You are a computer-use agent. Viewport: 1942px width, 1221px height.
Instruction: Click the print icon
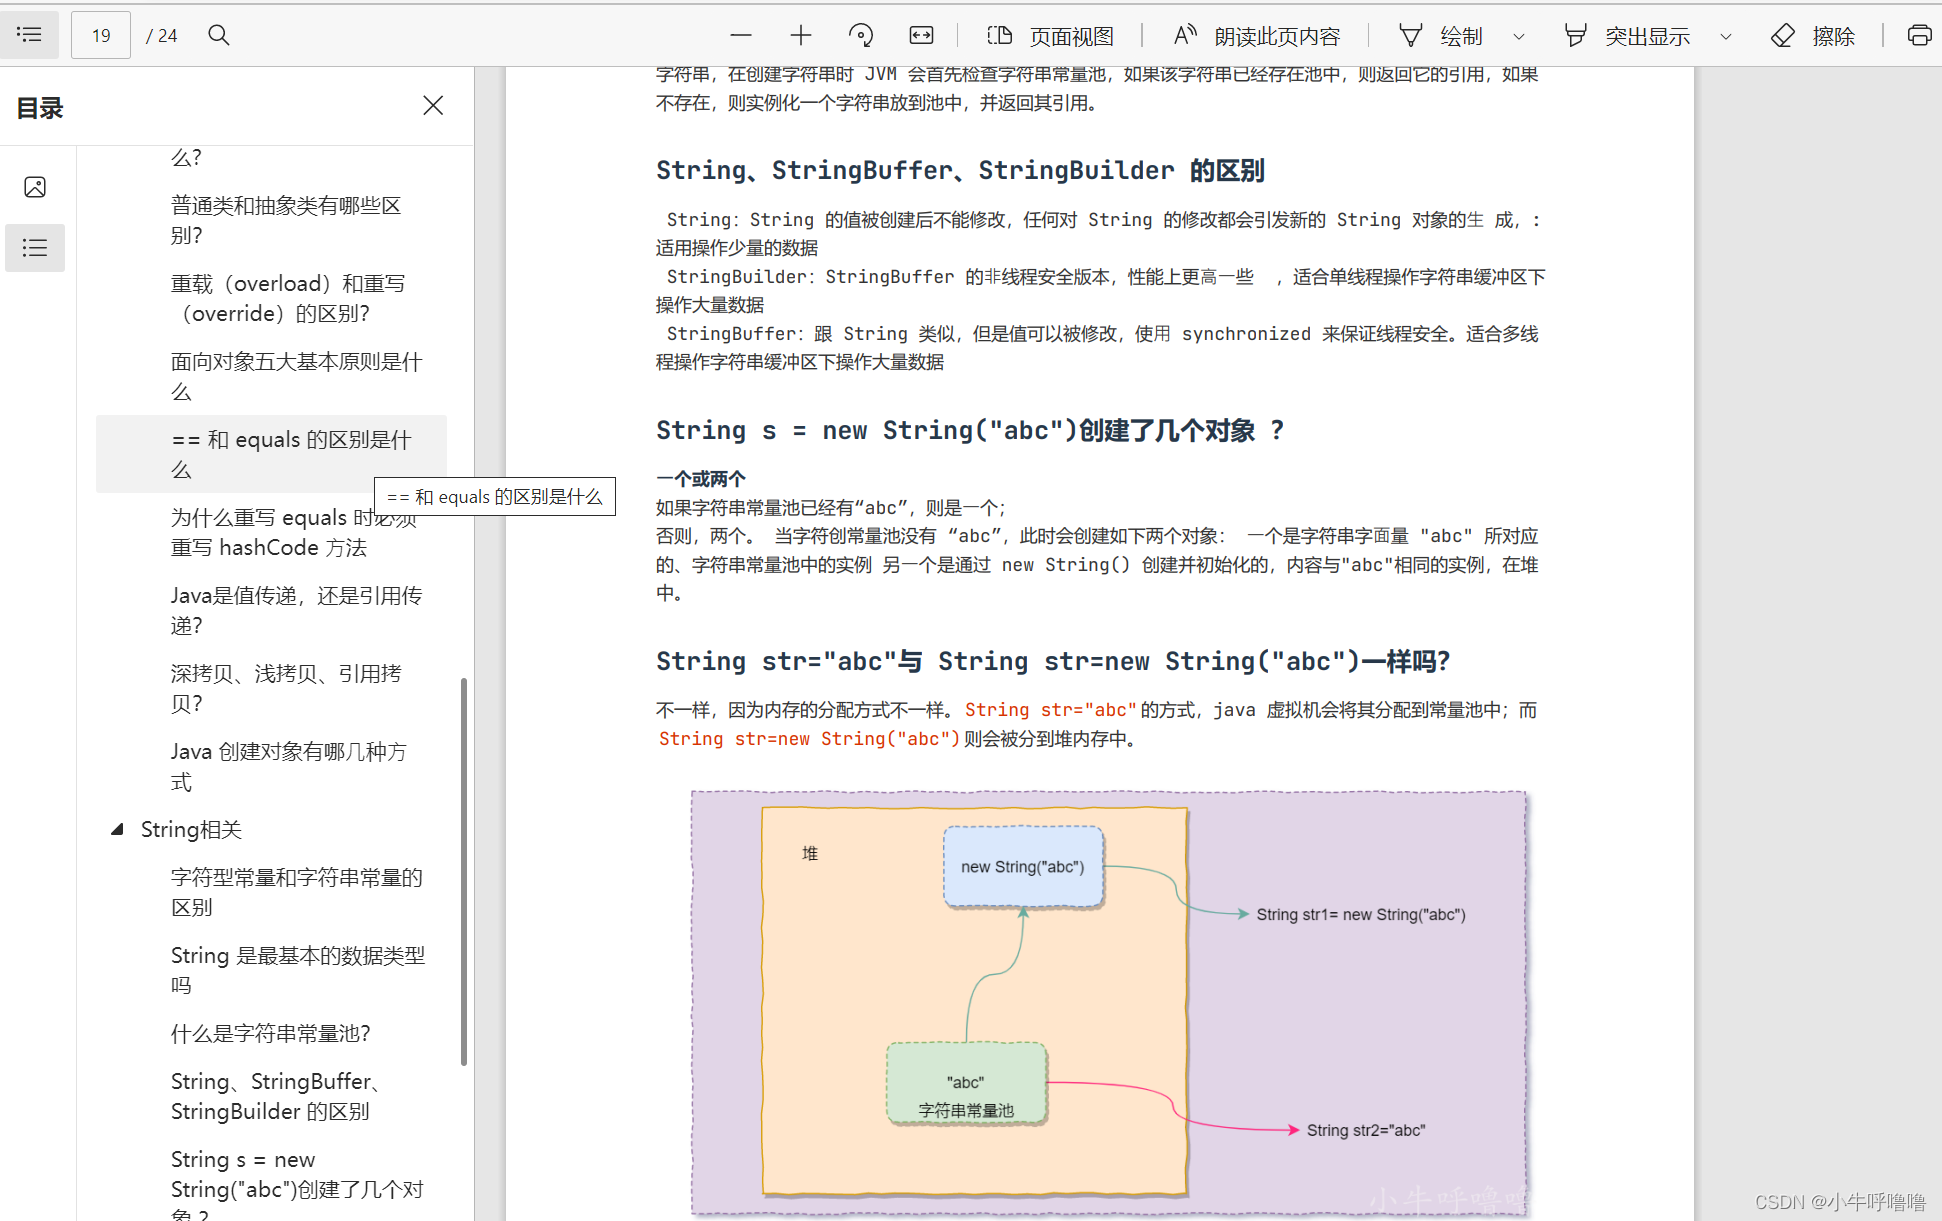point(1919,36)
